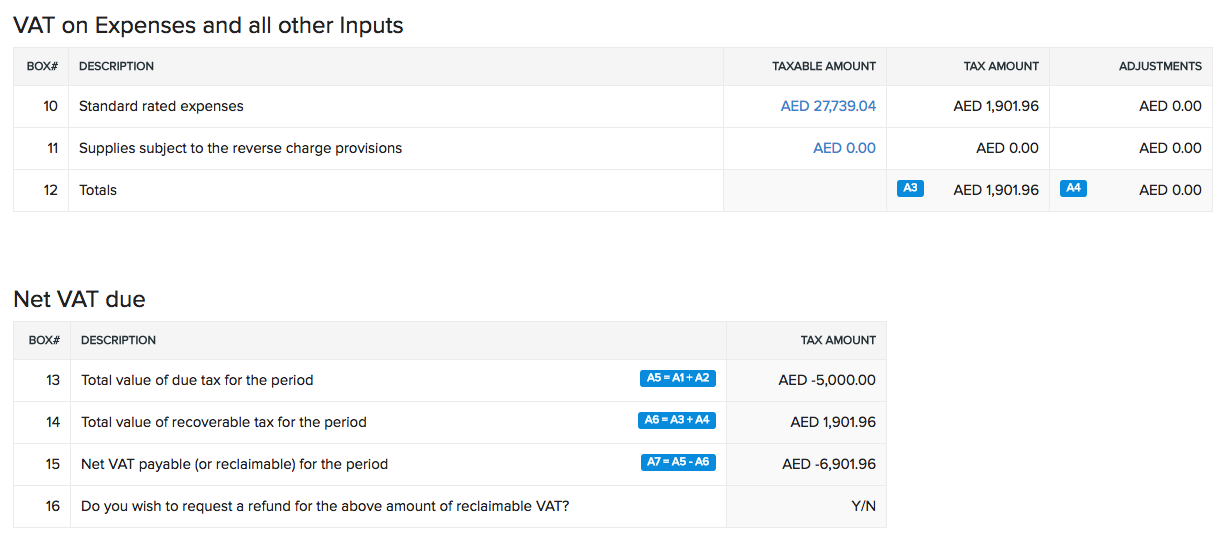Image resolution: width=1221 pixels, height=537 pixels.
Task: Click the ADJUSTMENTS column header
Action: [1160, 66]
